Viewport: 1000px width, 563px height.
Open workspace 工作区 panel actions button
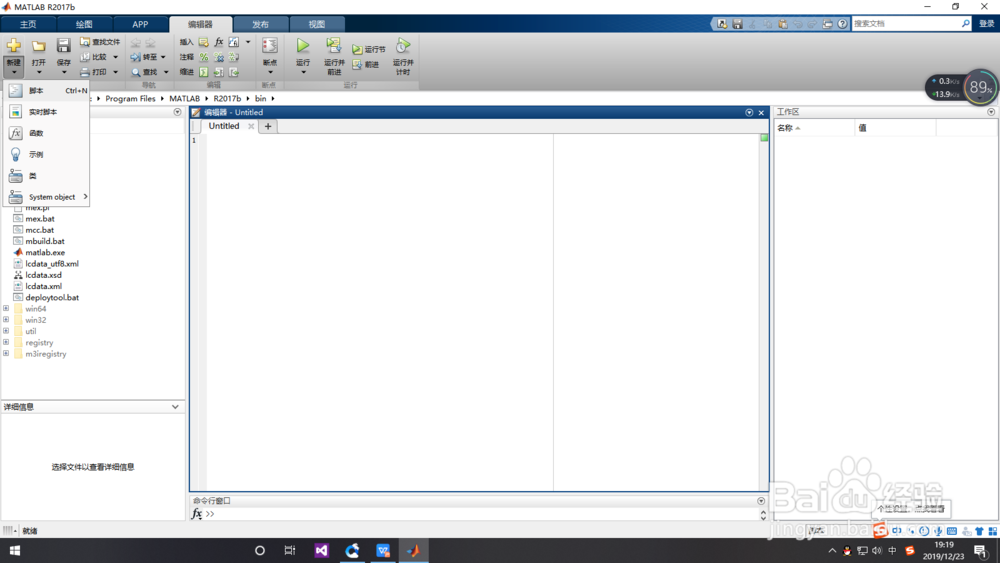[x=991, y=112]
